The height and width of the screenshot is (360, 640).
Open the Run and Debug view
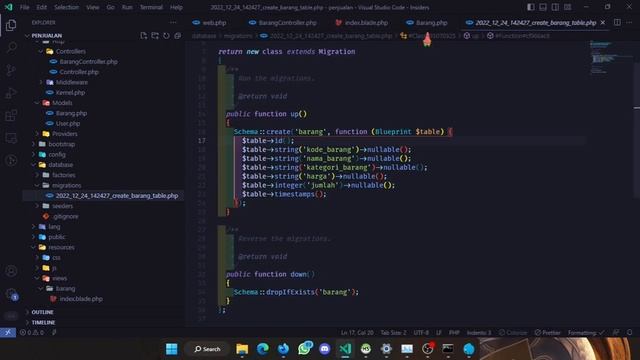pos(11,93)
